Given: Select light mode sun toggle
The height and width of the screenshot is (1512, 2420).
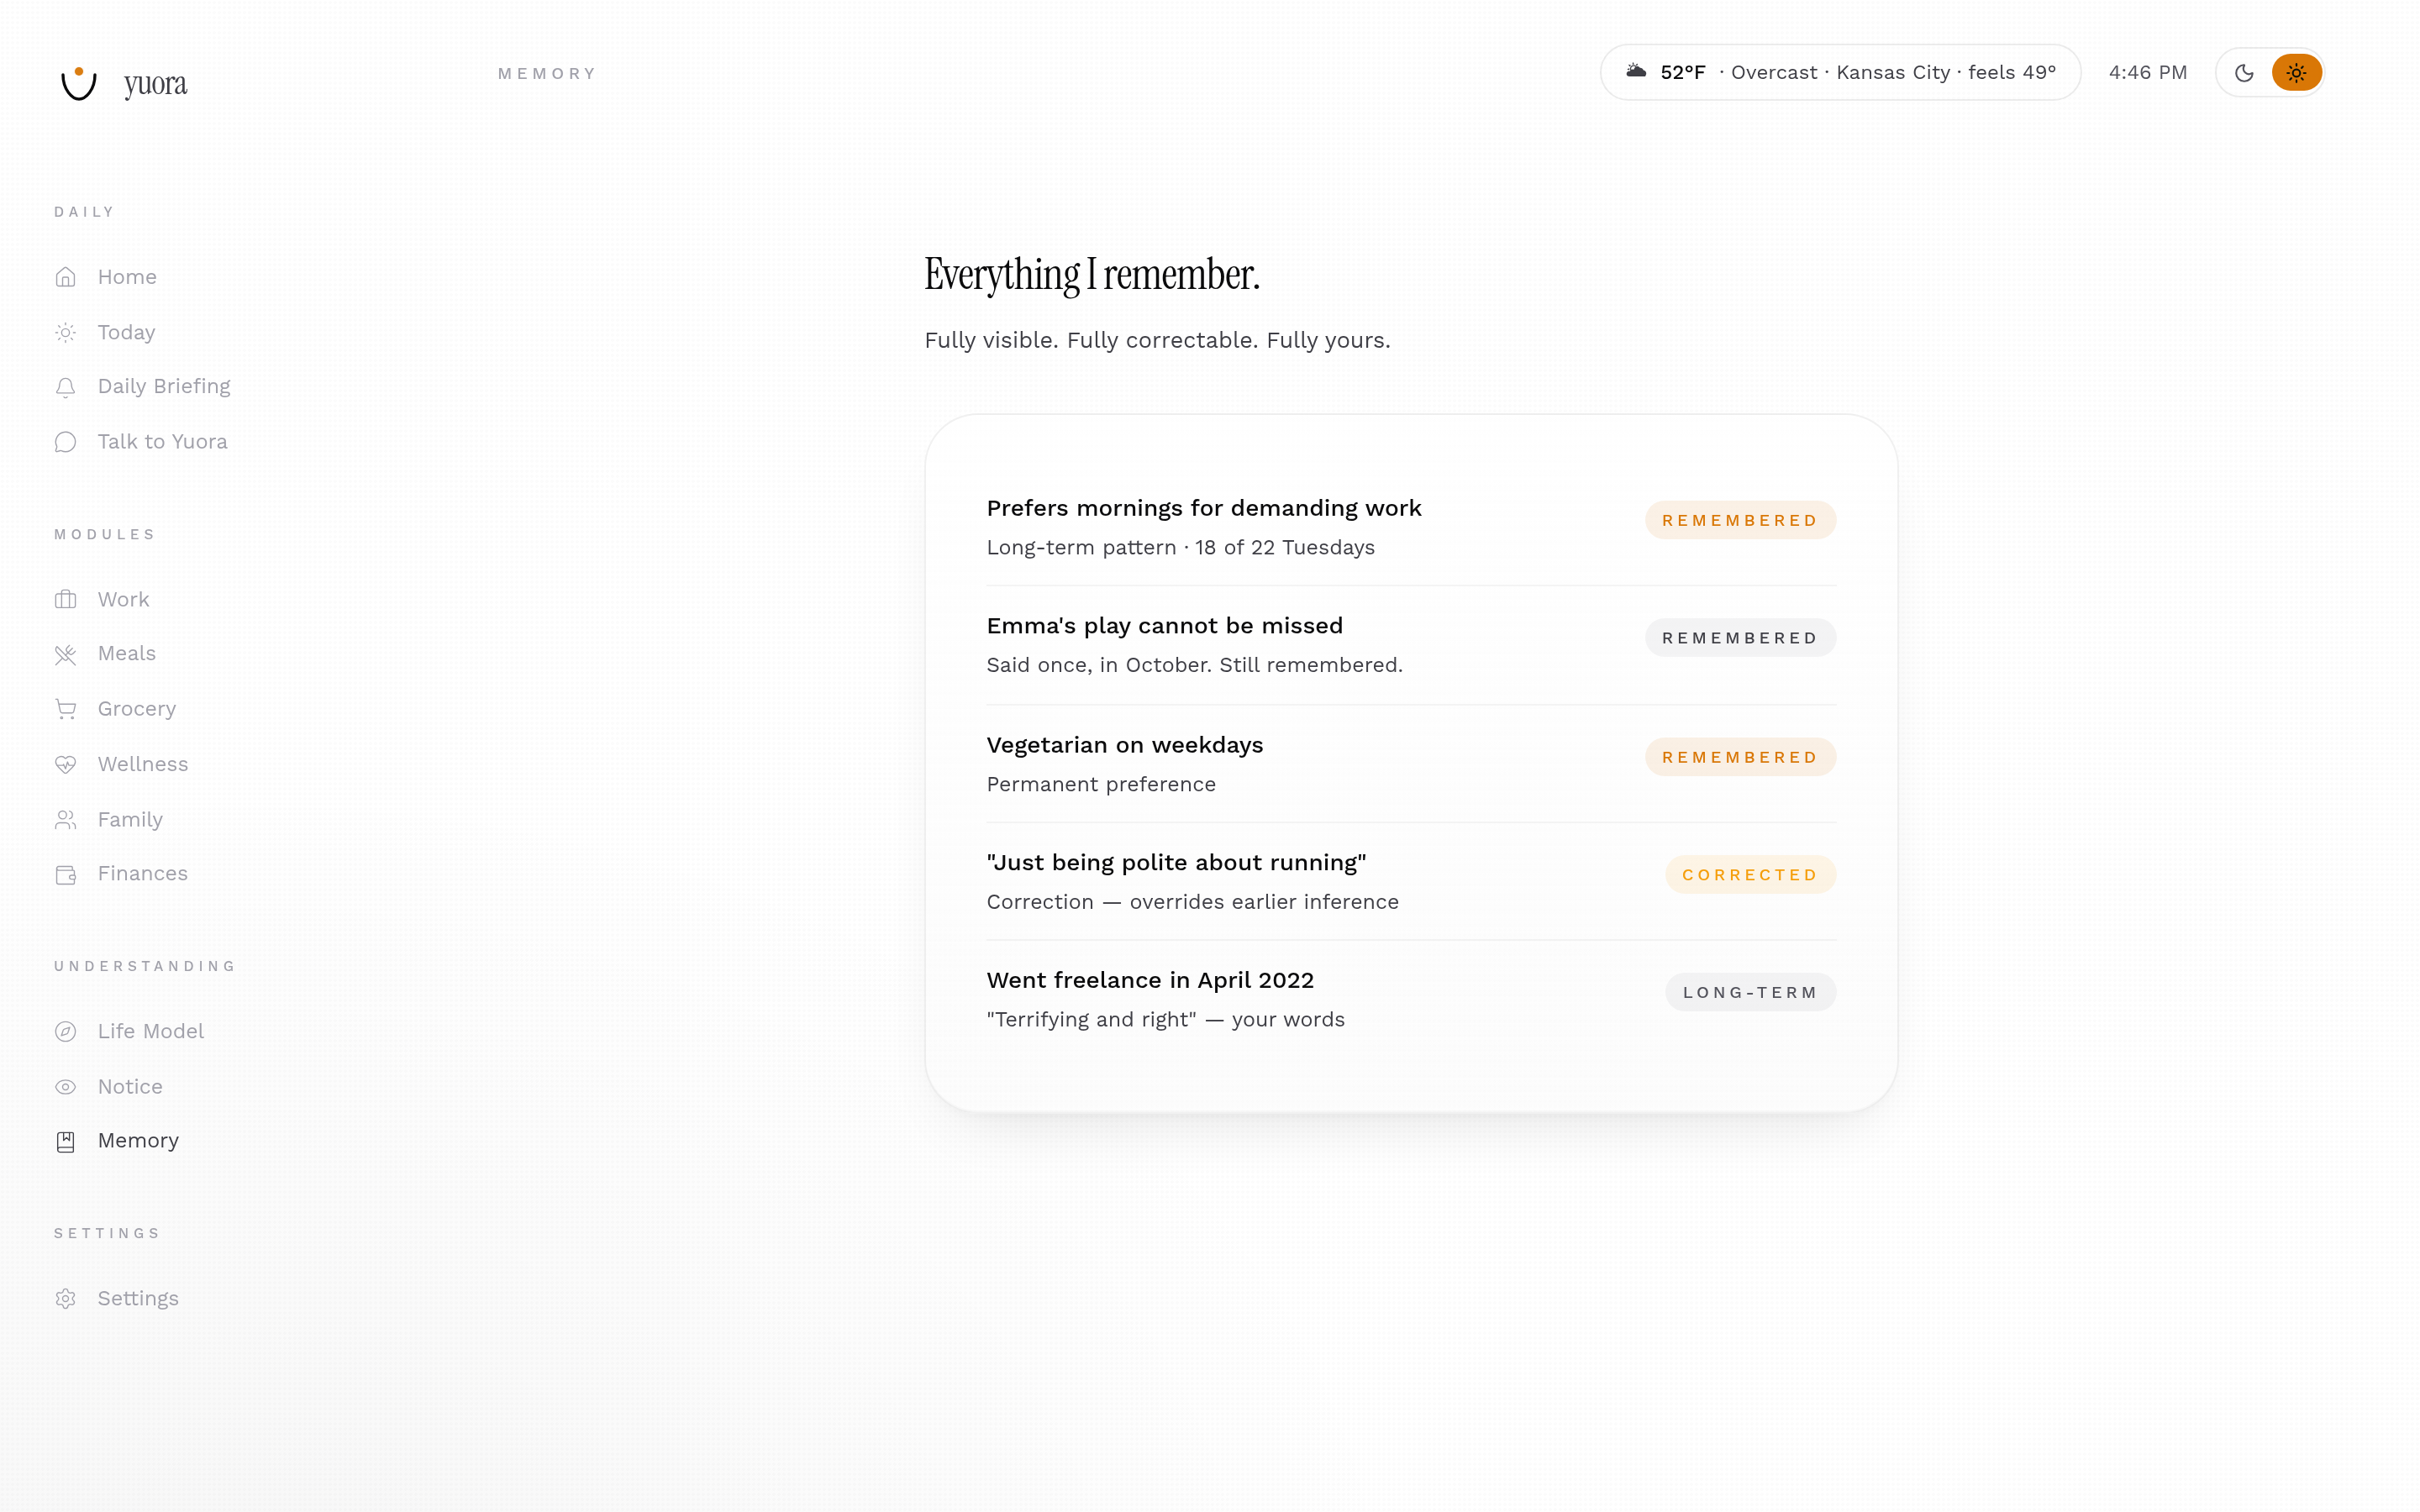Looking at the screenshot, I should click(x=2296, y=73).
